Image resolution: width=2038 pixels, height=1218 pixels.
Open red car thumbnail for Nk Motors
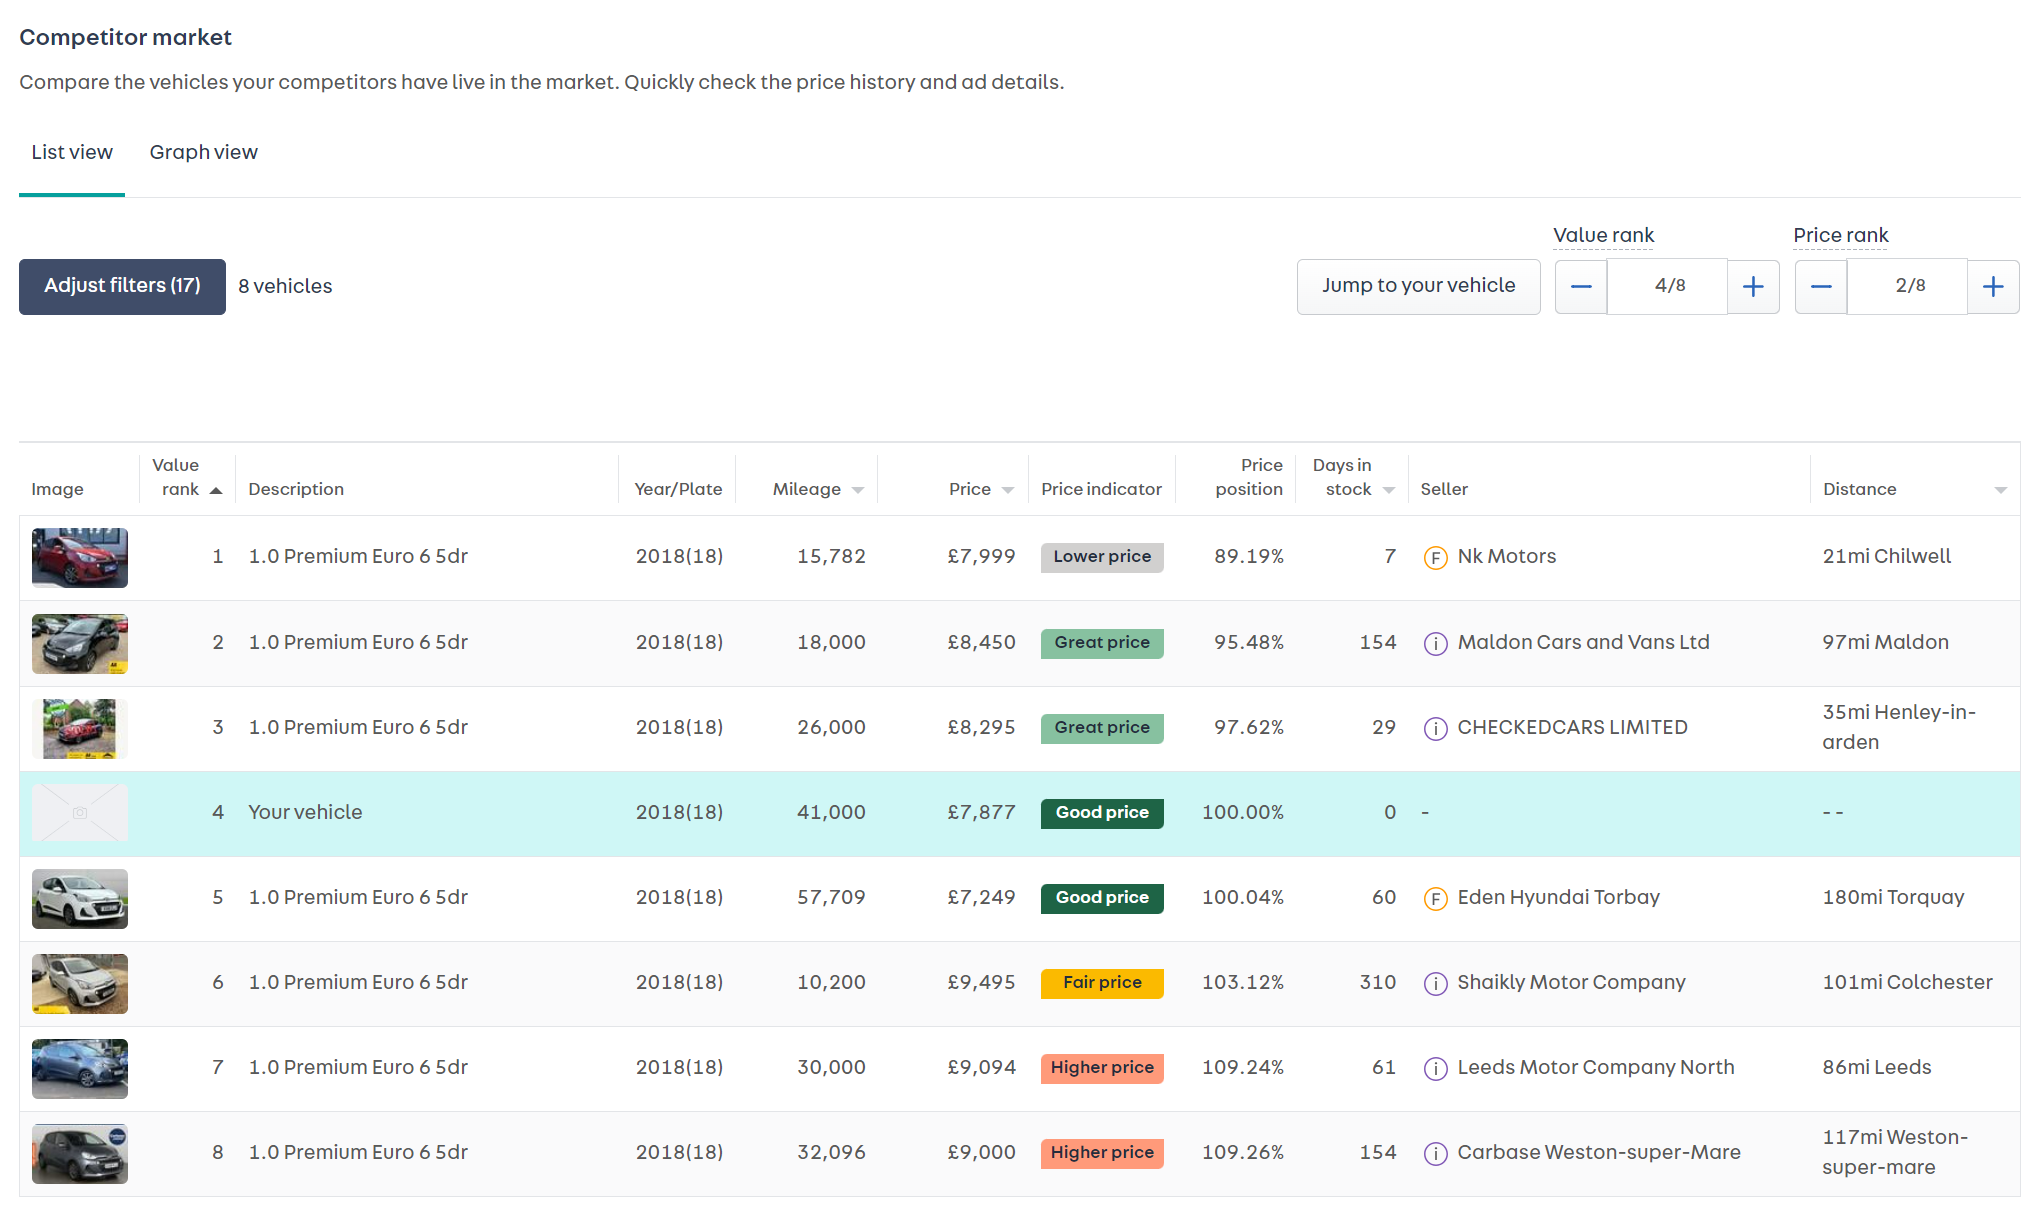coord(80,558)
